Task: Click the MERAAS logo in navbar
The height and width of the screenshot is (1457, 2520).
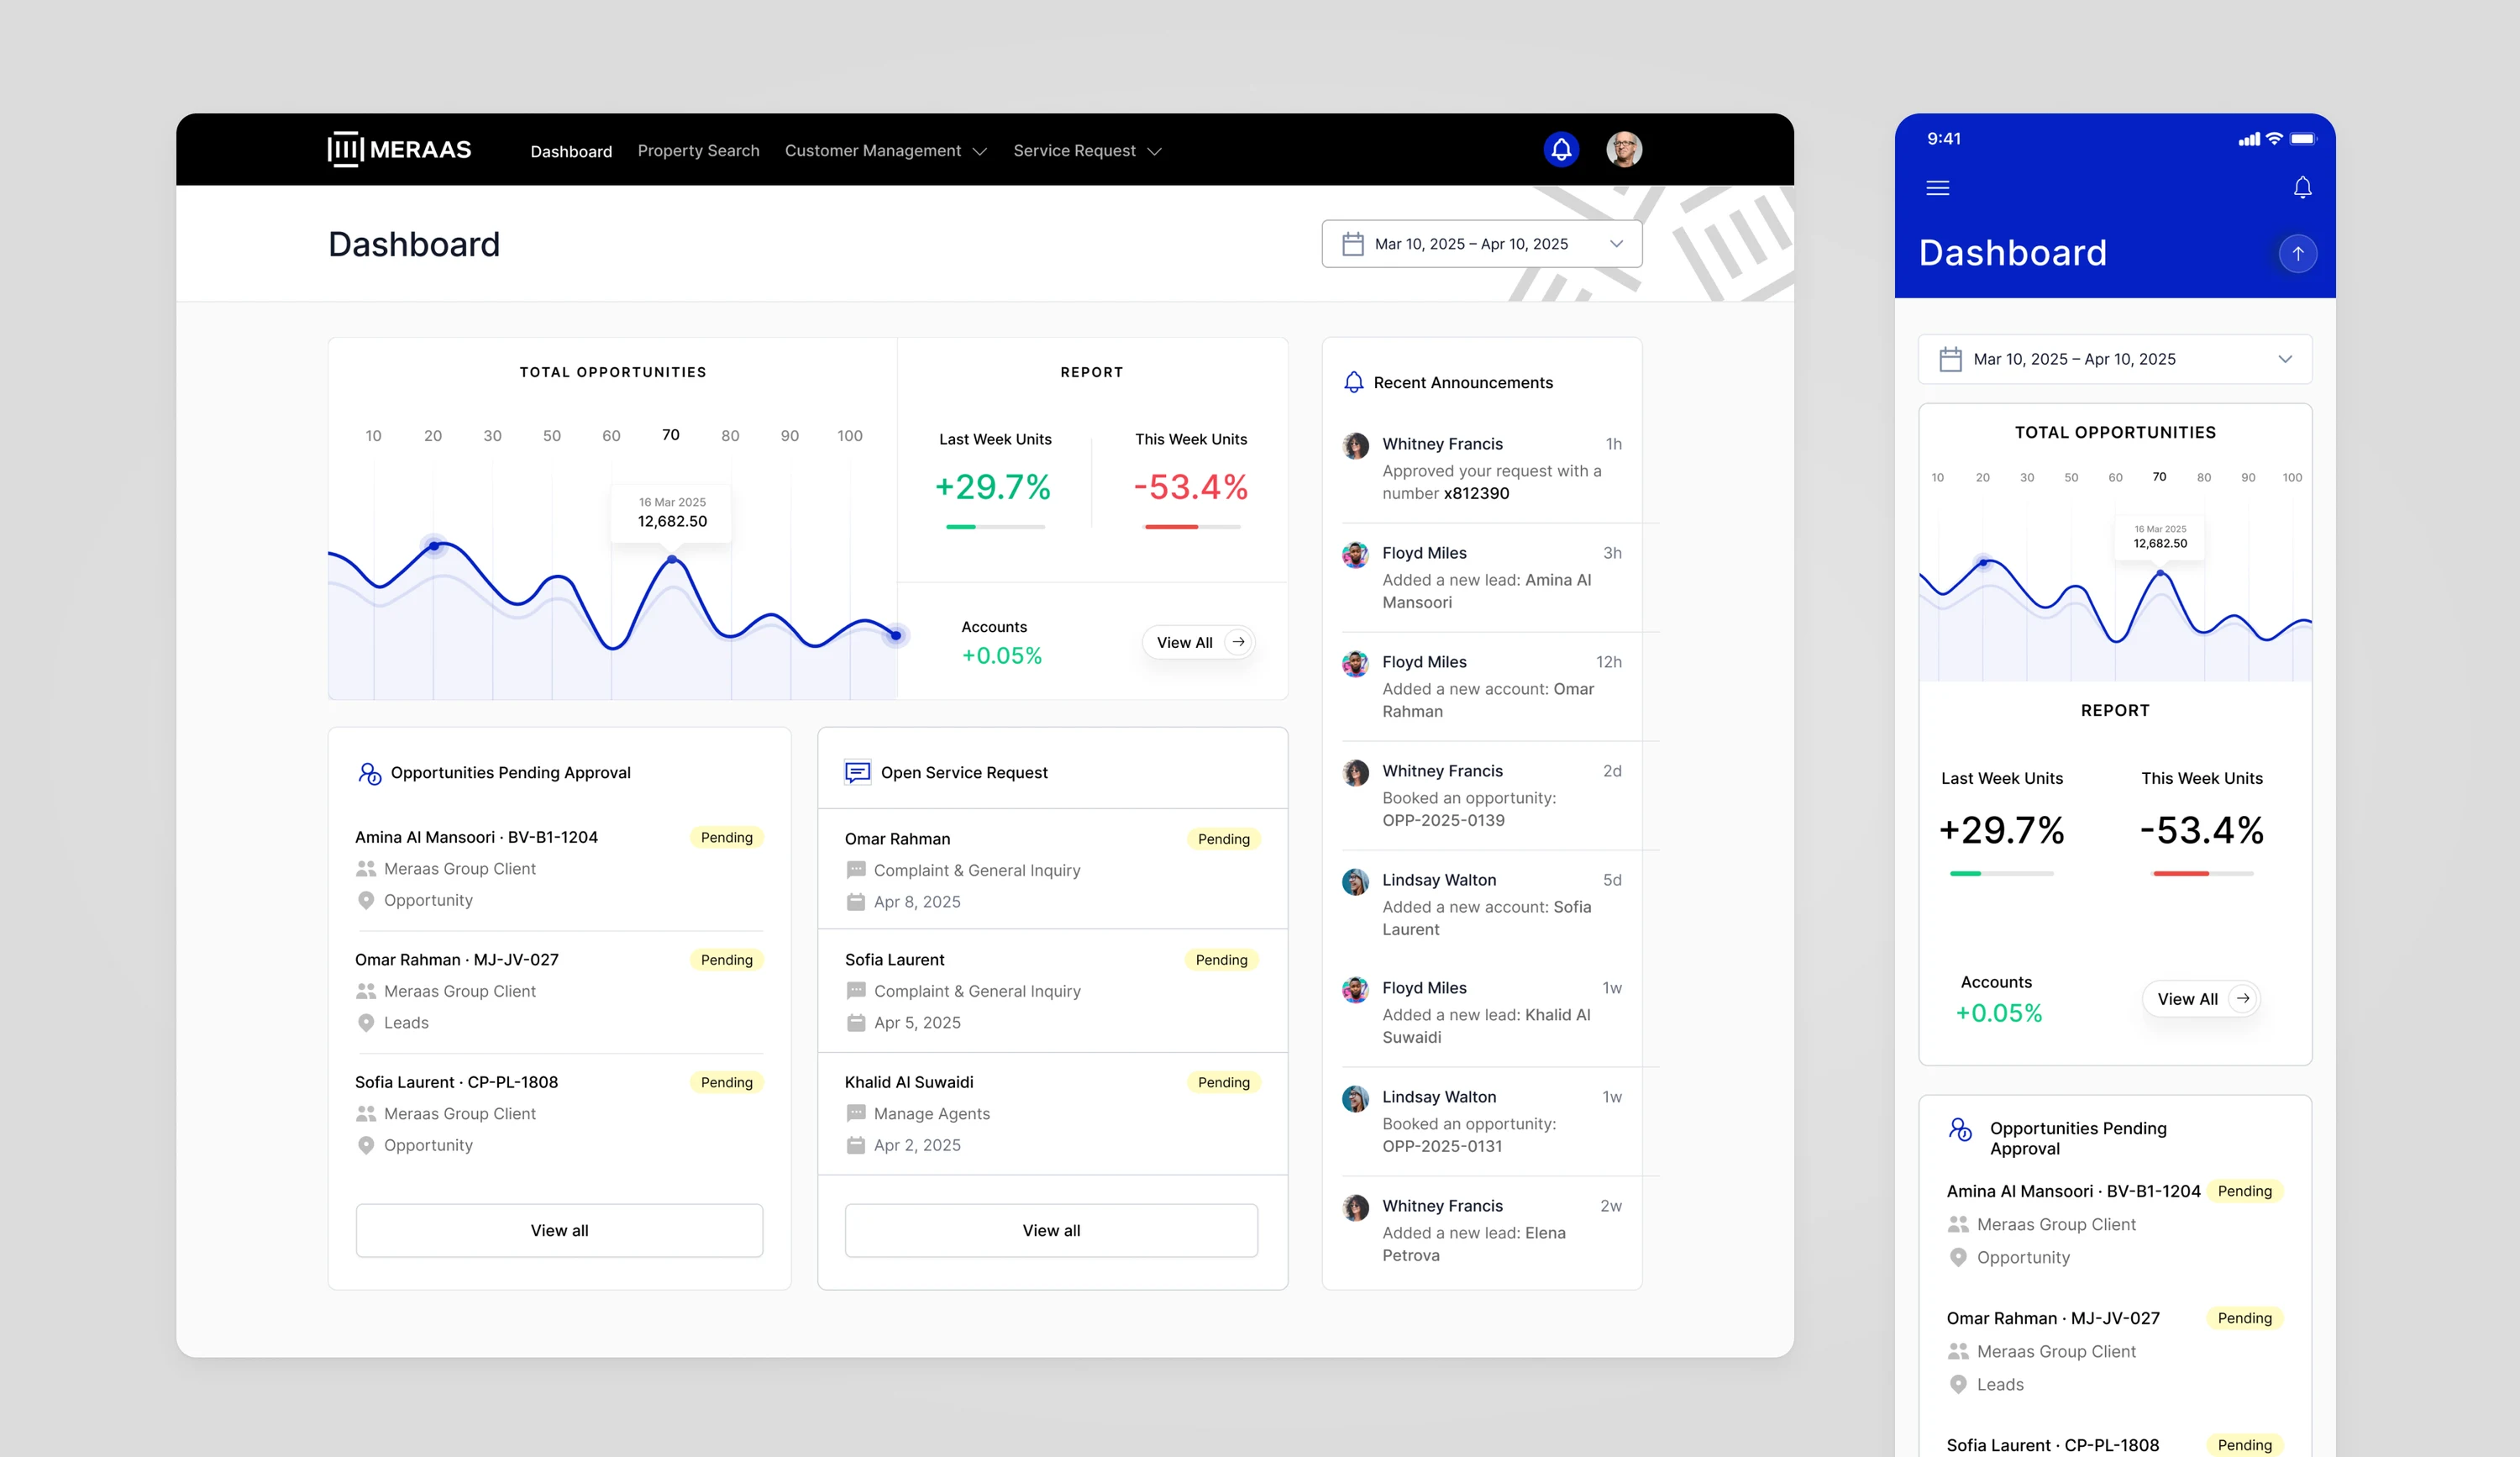Action: tap(399, 150)
